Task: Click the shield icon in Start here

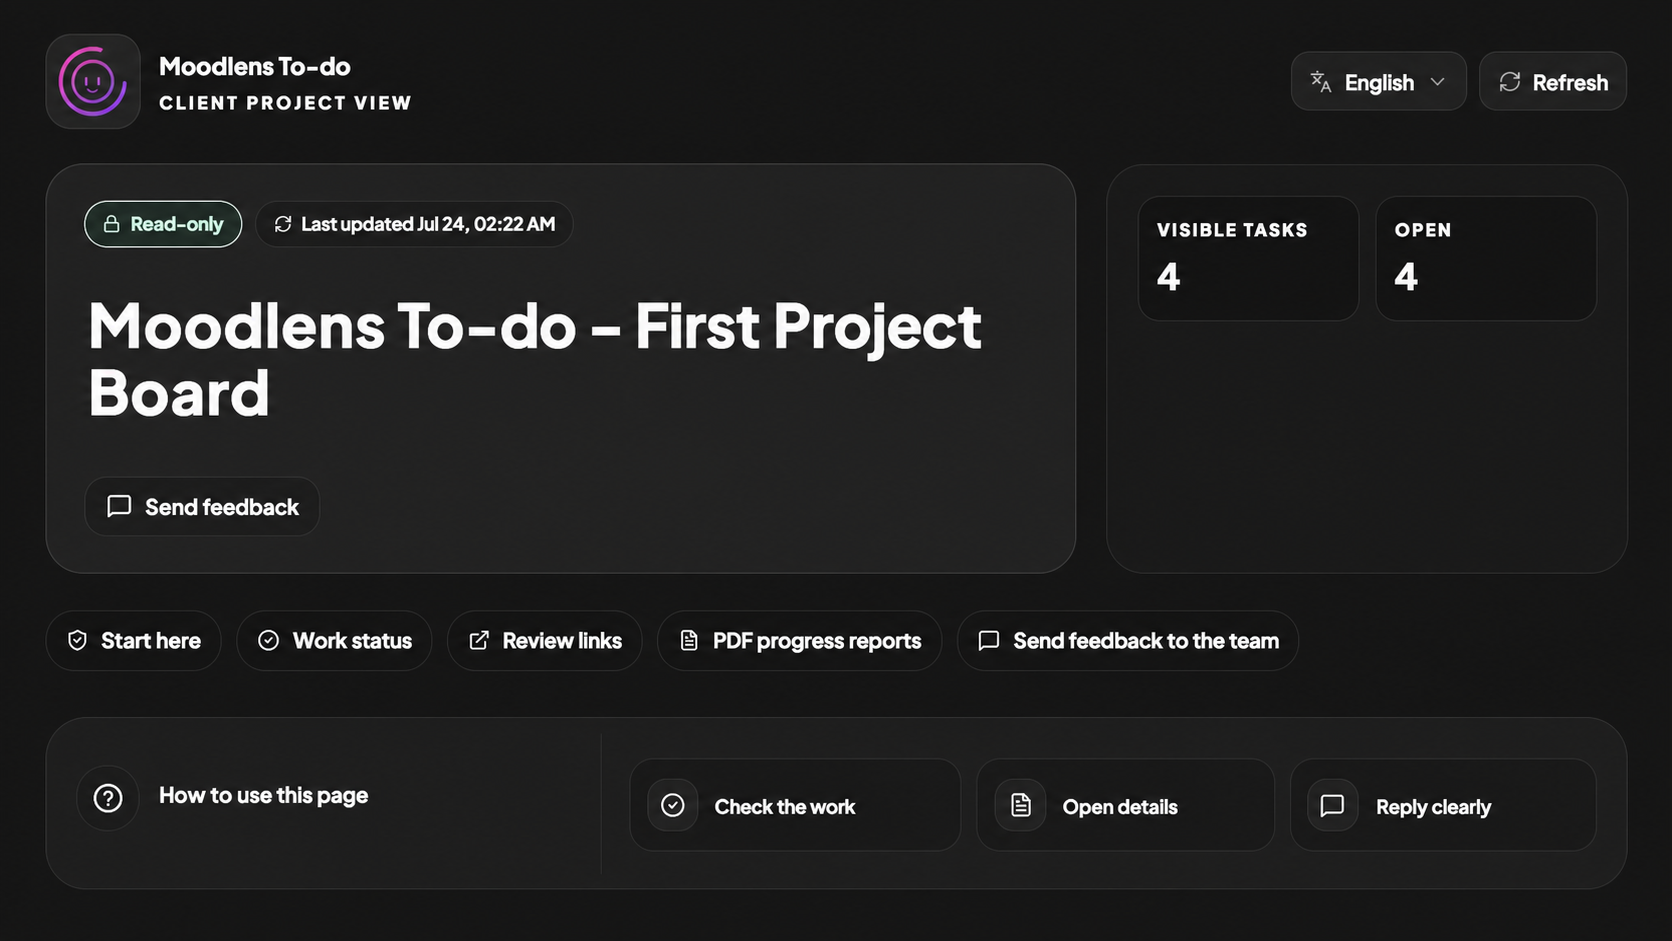Action: tap(77, 641)
